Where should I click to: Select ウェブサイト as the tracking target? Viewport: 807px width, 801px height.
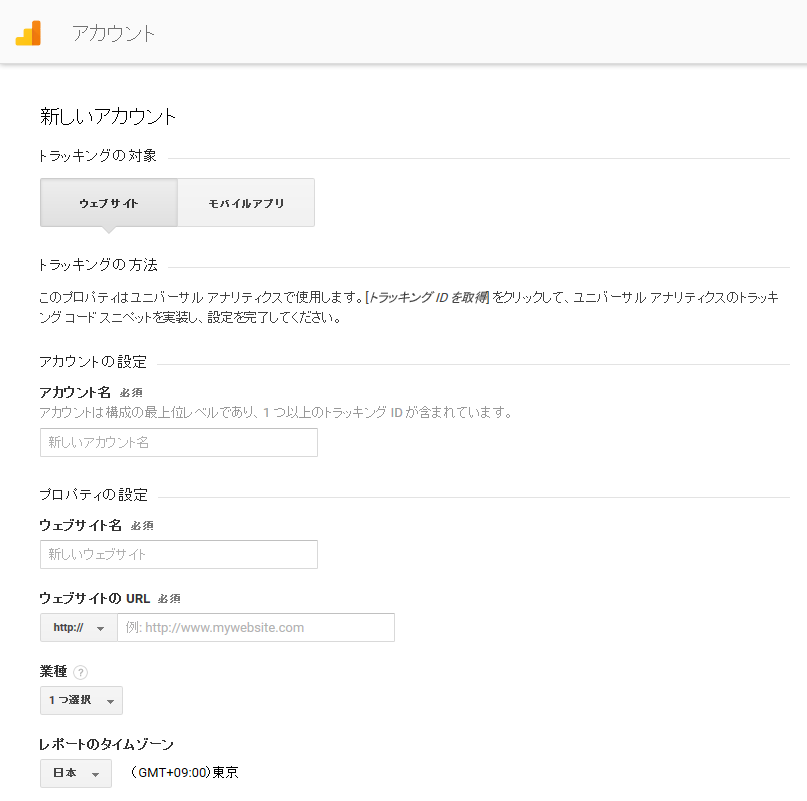(x=109, y=203)
